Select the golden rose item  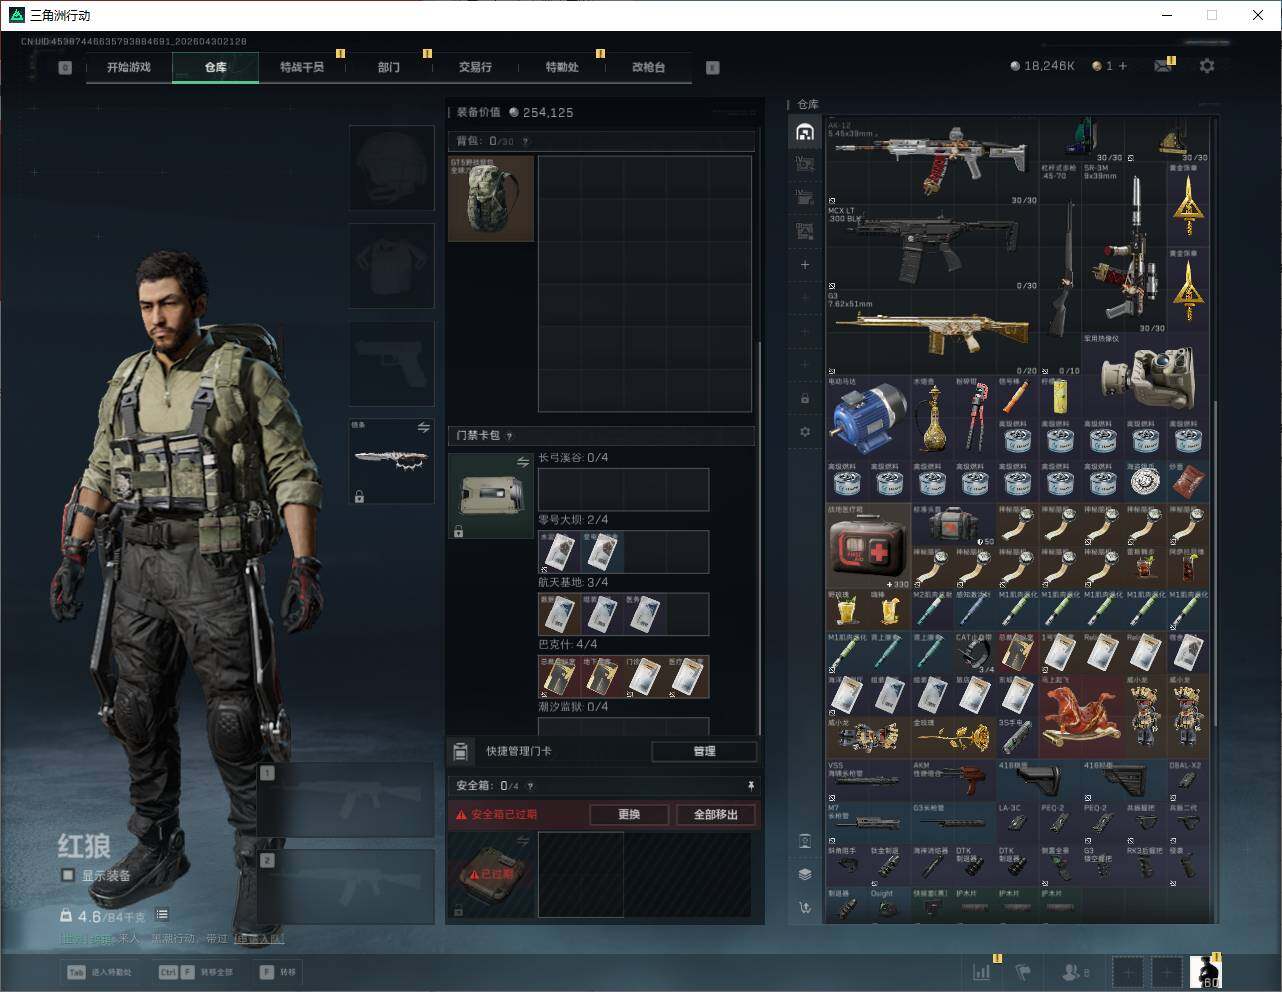pos(953,737)
